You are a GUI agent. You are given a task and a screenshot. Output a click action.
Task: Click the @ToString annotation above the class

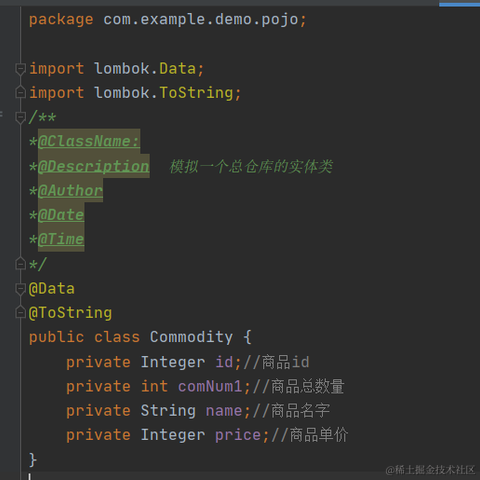[x=70, y=313]
